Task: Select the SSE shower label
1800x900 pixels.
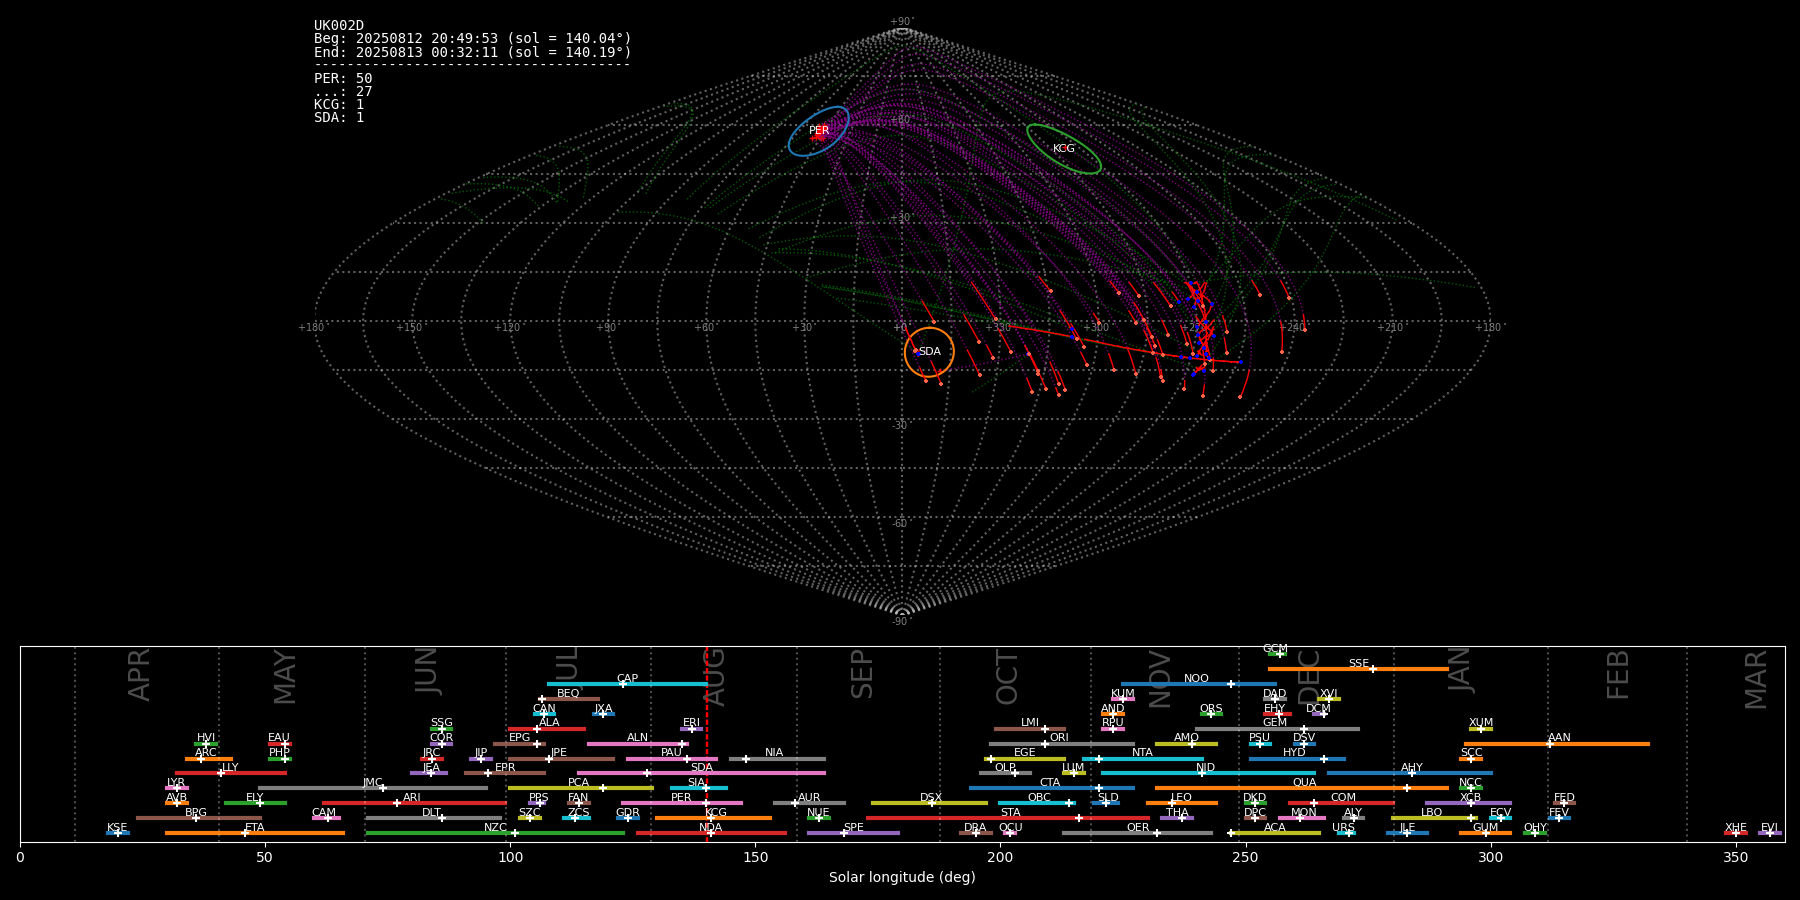Action: click(1358, 663)
